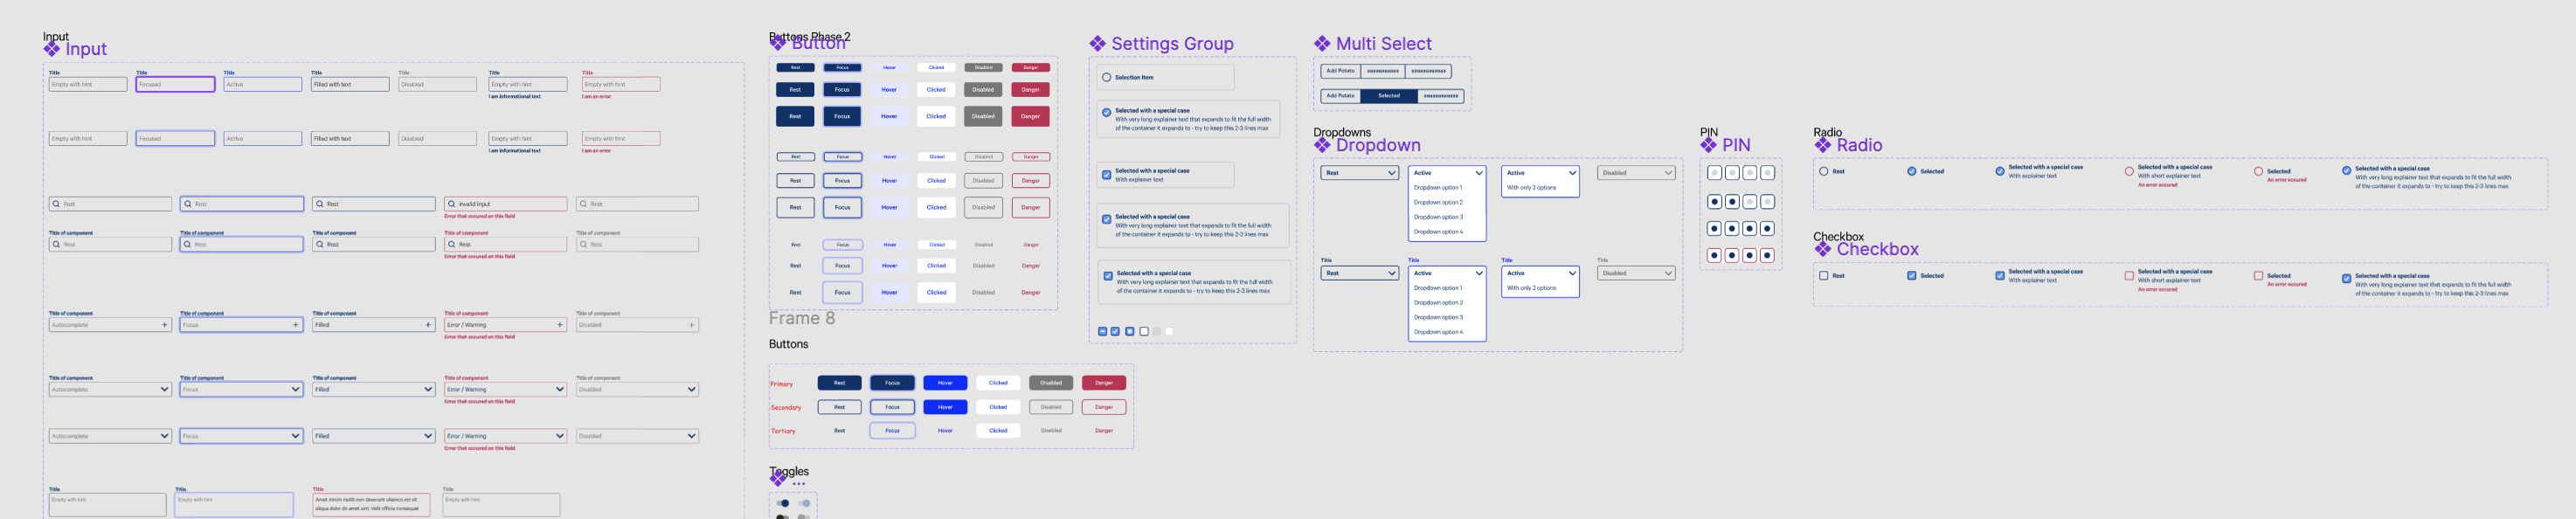Click the Primary Disabled button in Frame 8
This screenshot has height=519, width=2576.
coord(1051,383)
